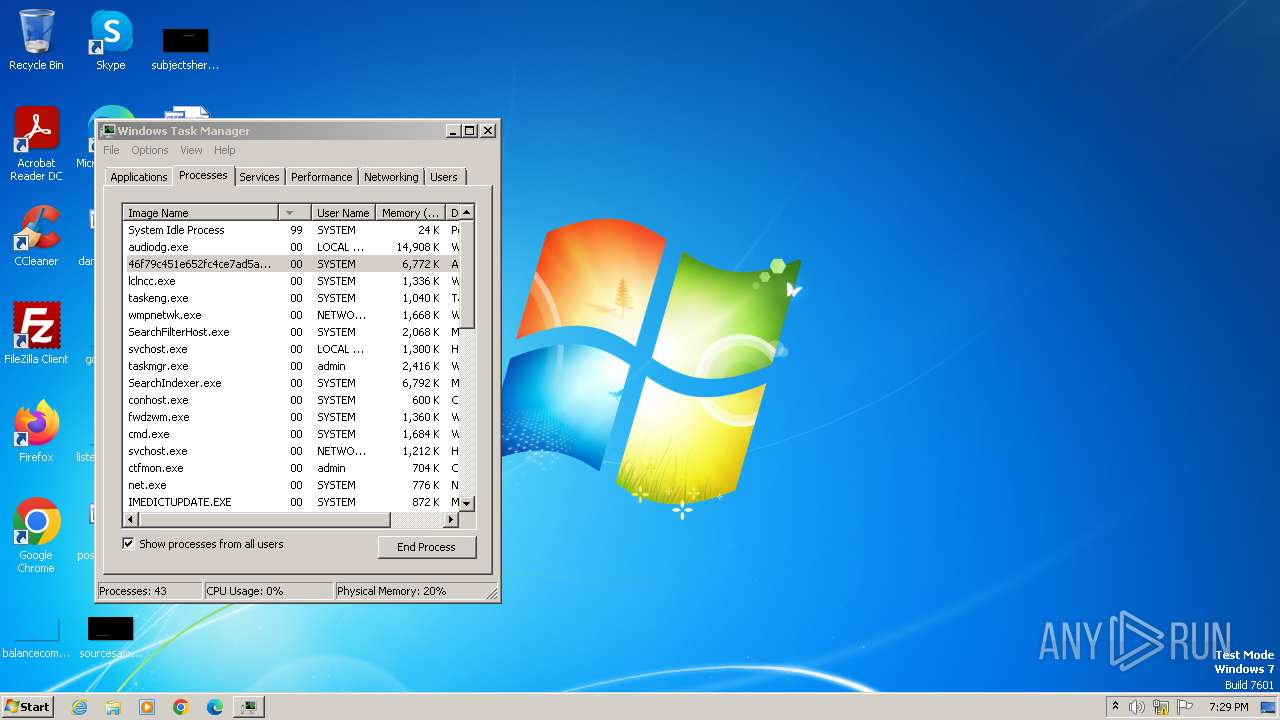The image size is (1280, 720).
Task: Select cmd.exe process
Action: (x=291, y=434)
